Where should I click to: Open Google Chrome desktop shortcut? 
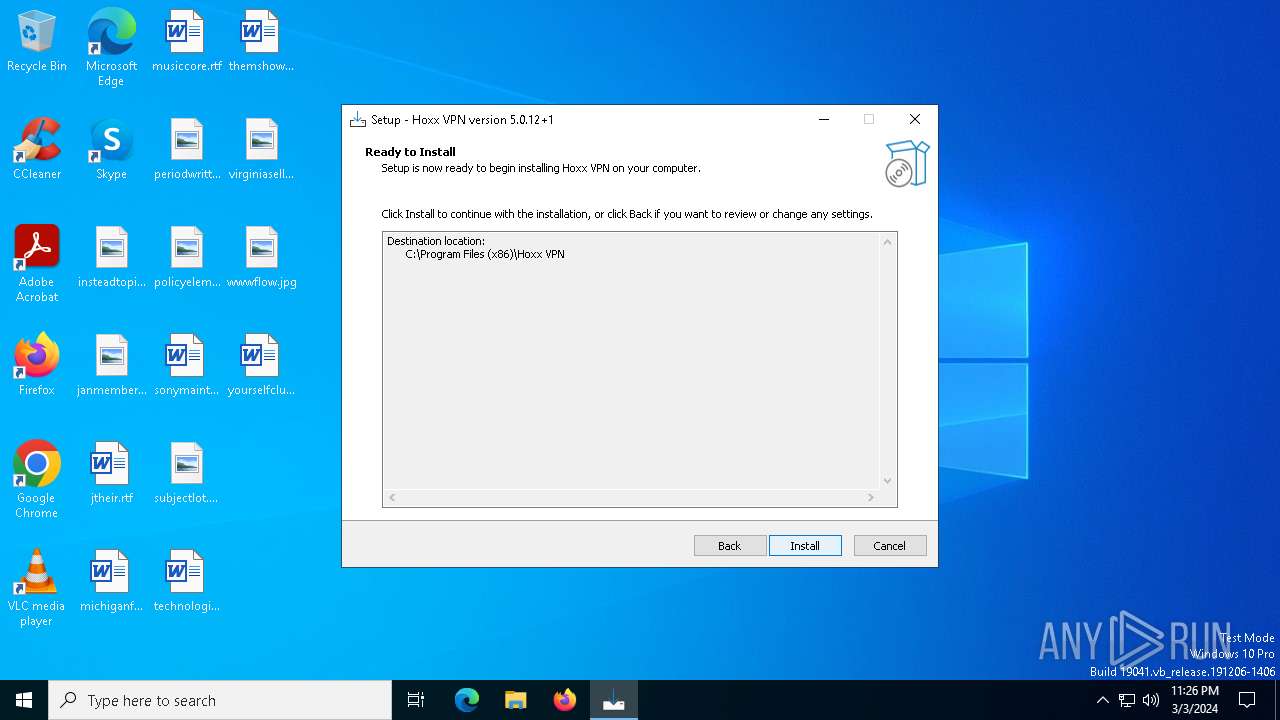37,480
